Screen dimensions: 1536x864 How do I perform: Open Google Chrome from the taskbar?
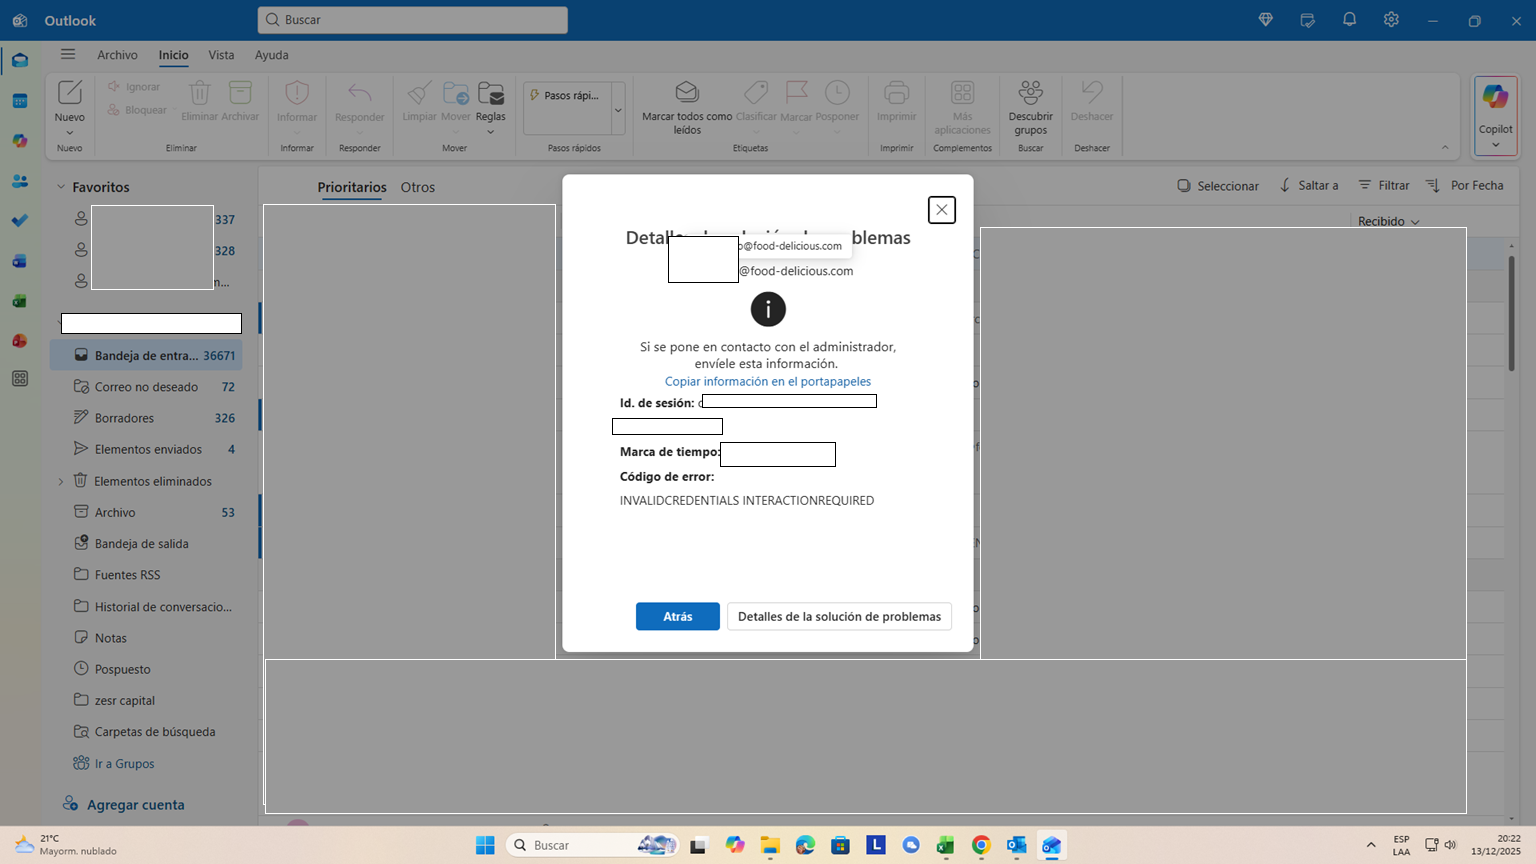(981, 845)
